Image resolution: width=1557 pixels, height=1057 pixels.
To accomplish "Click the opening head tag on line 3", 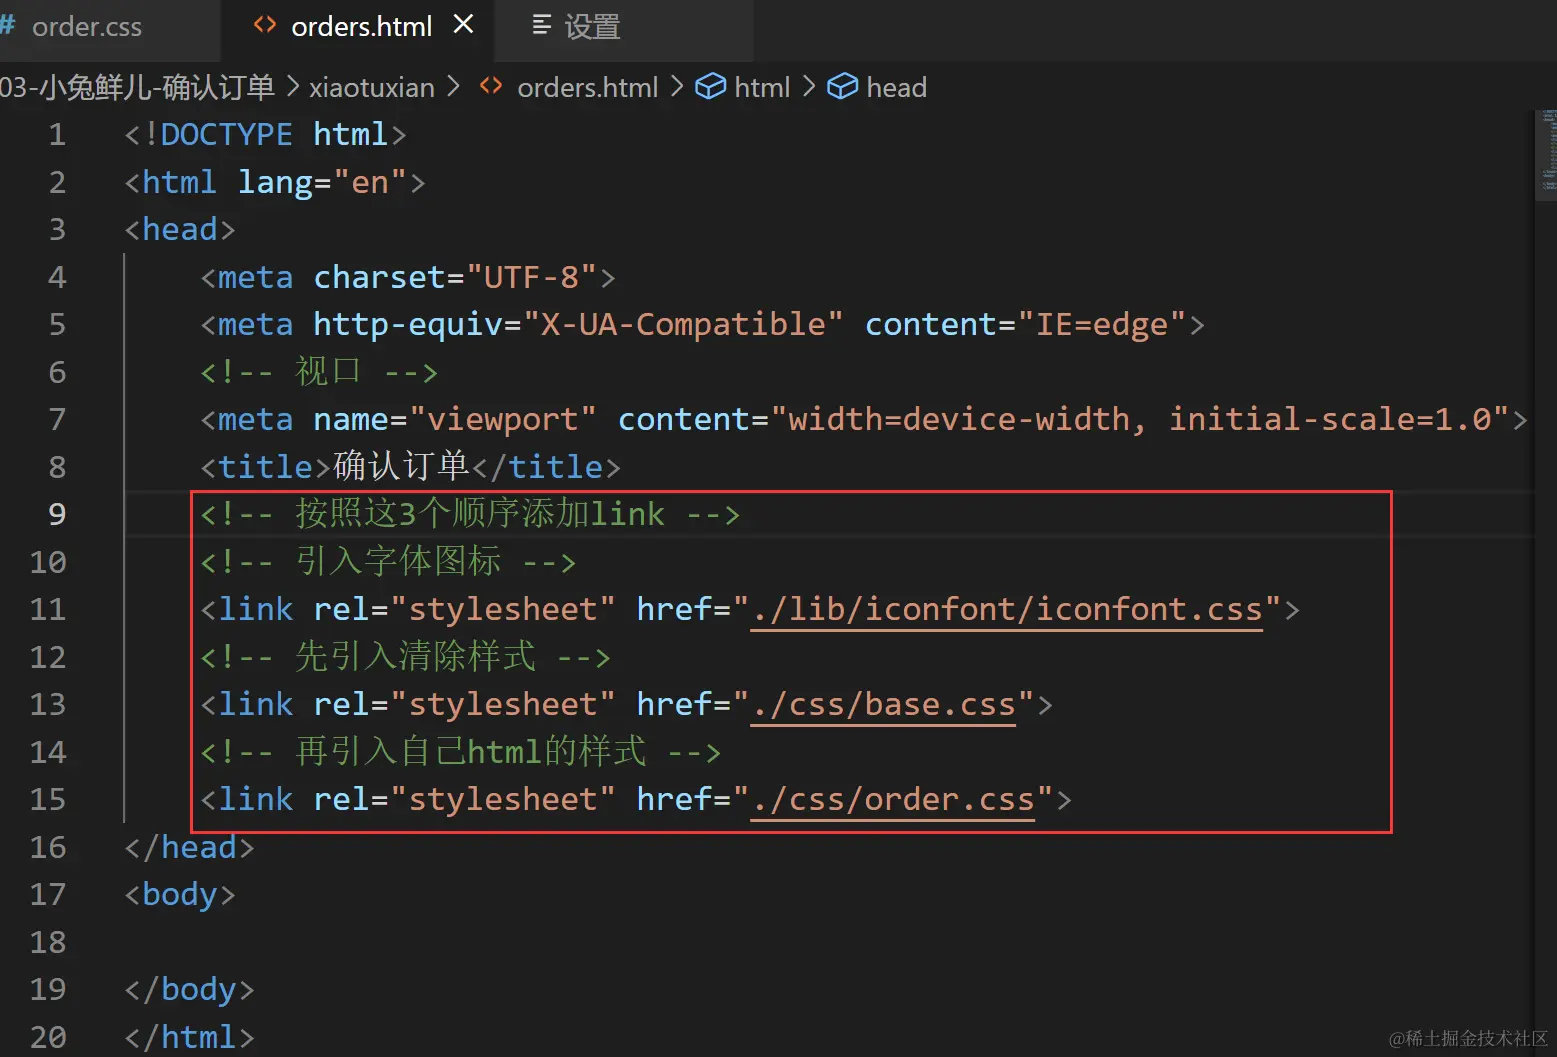I will coord(180,229).
